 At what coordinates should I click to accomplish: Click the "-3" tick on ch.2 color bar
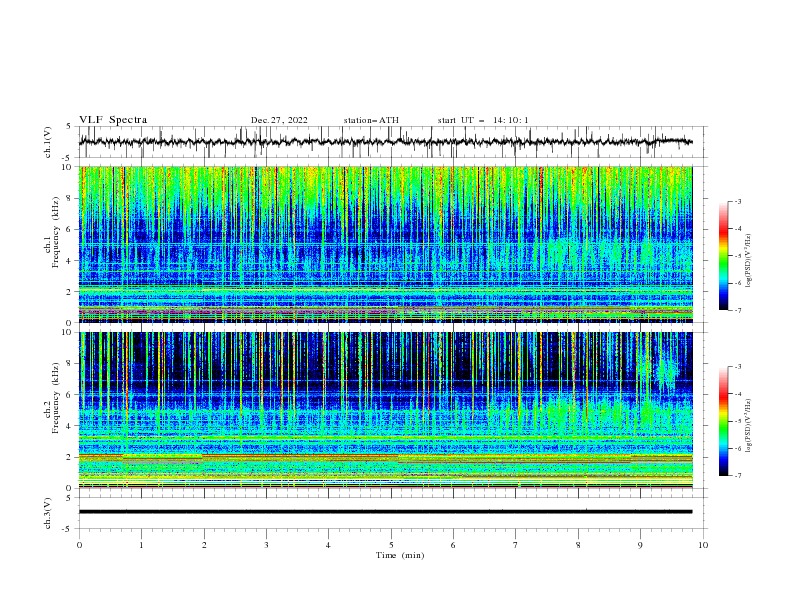click(737, 367)
